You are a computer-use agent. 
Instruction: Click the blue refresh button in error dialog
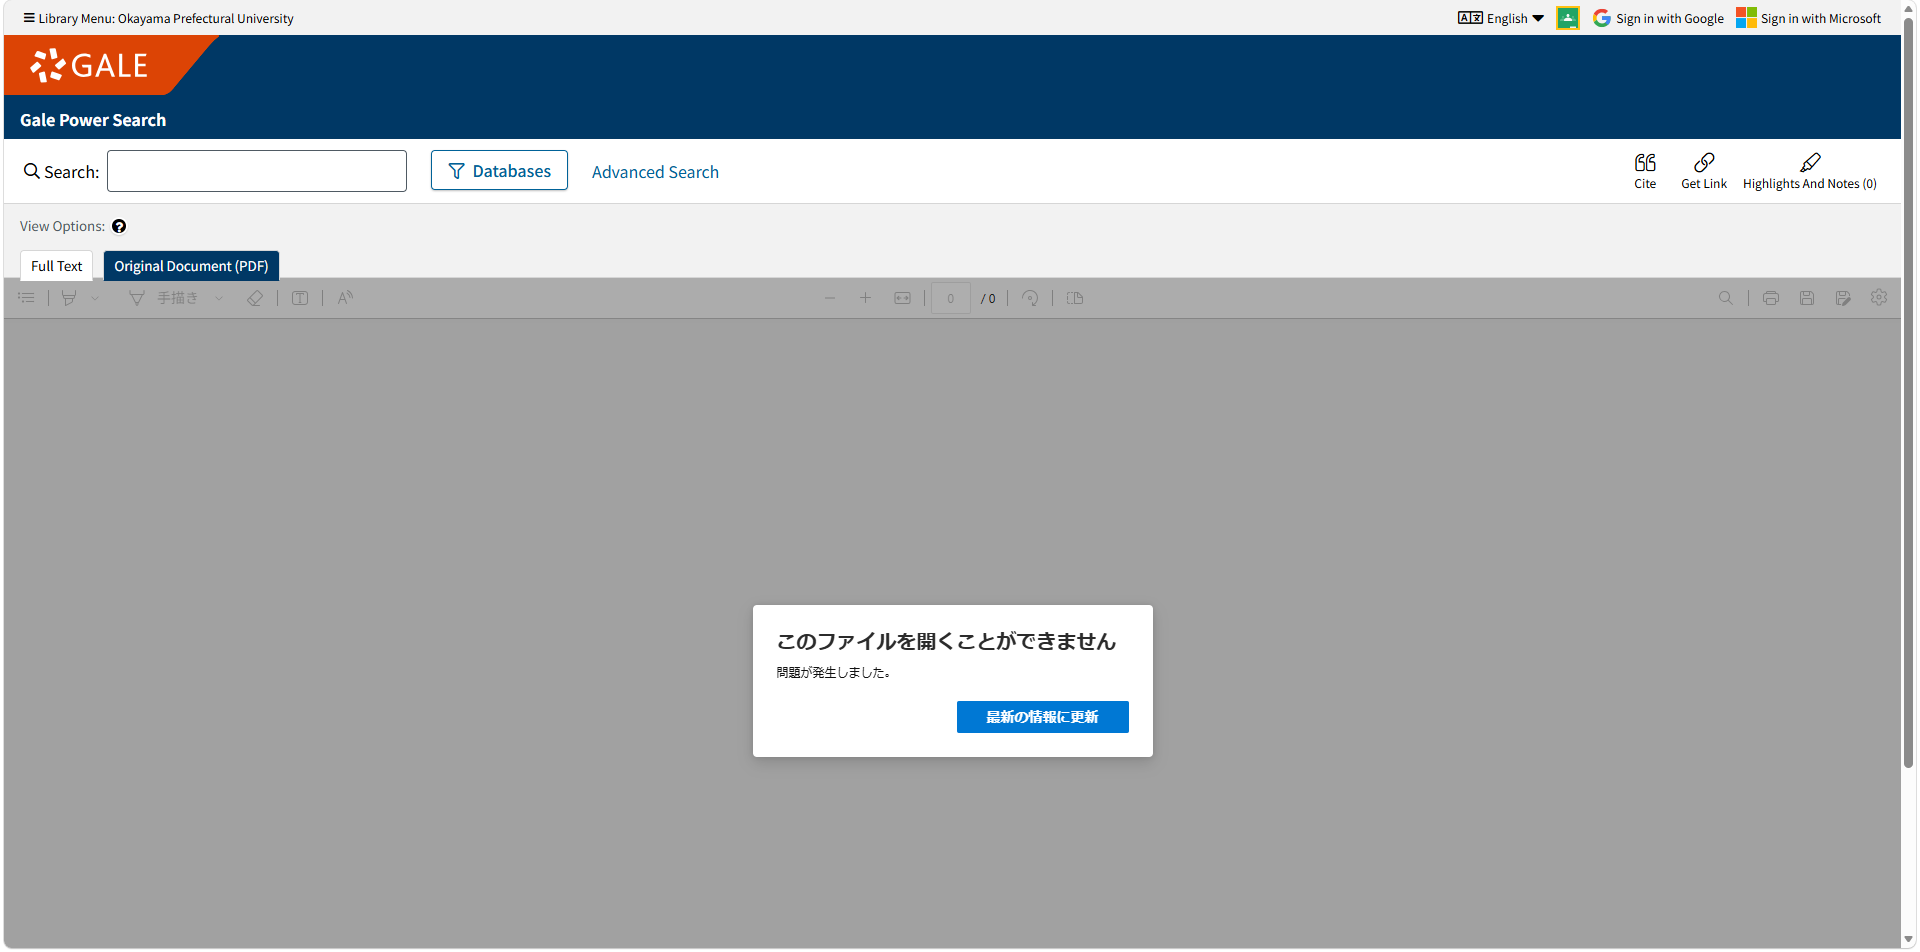pyautogui.click(x=1042, y=717)
